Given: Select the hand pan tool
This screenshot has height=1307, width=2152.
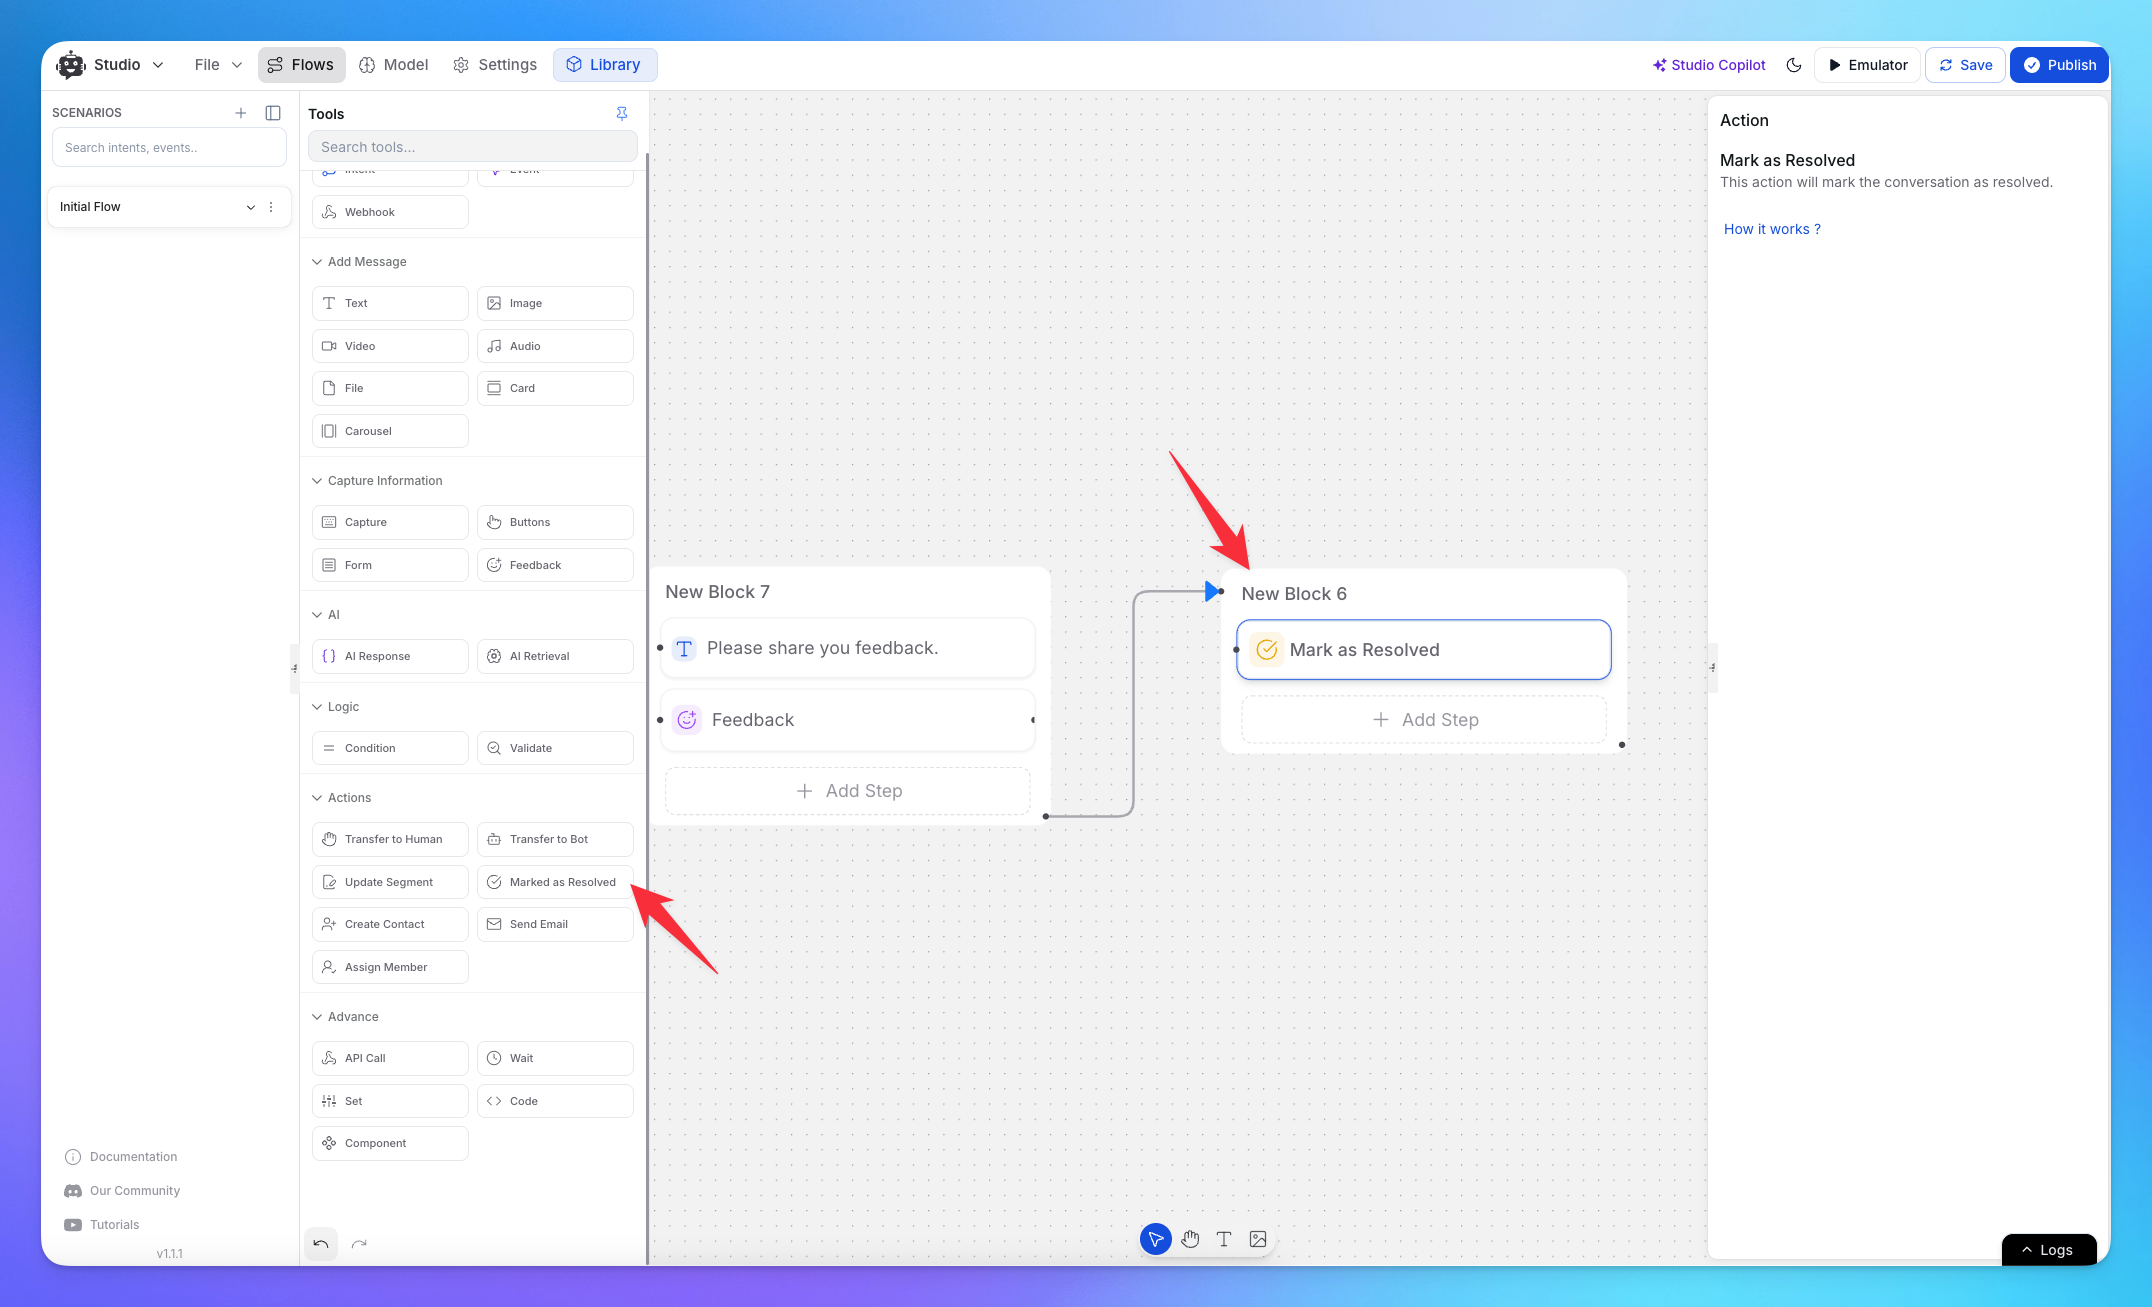Looking at the screenshot, I should [1190, 1239].
